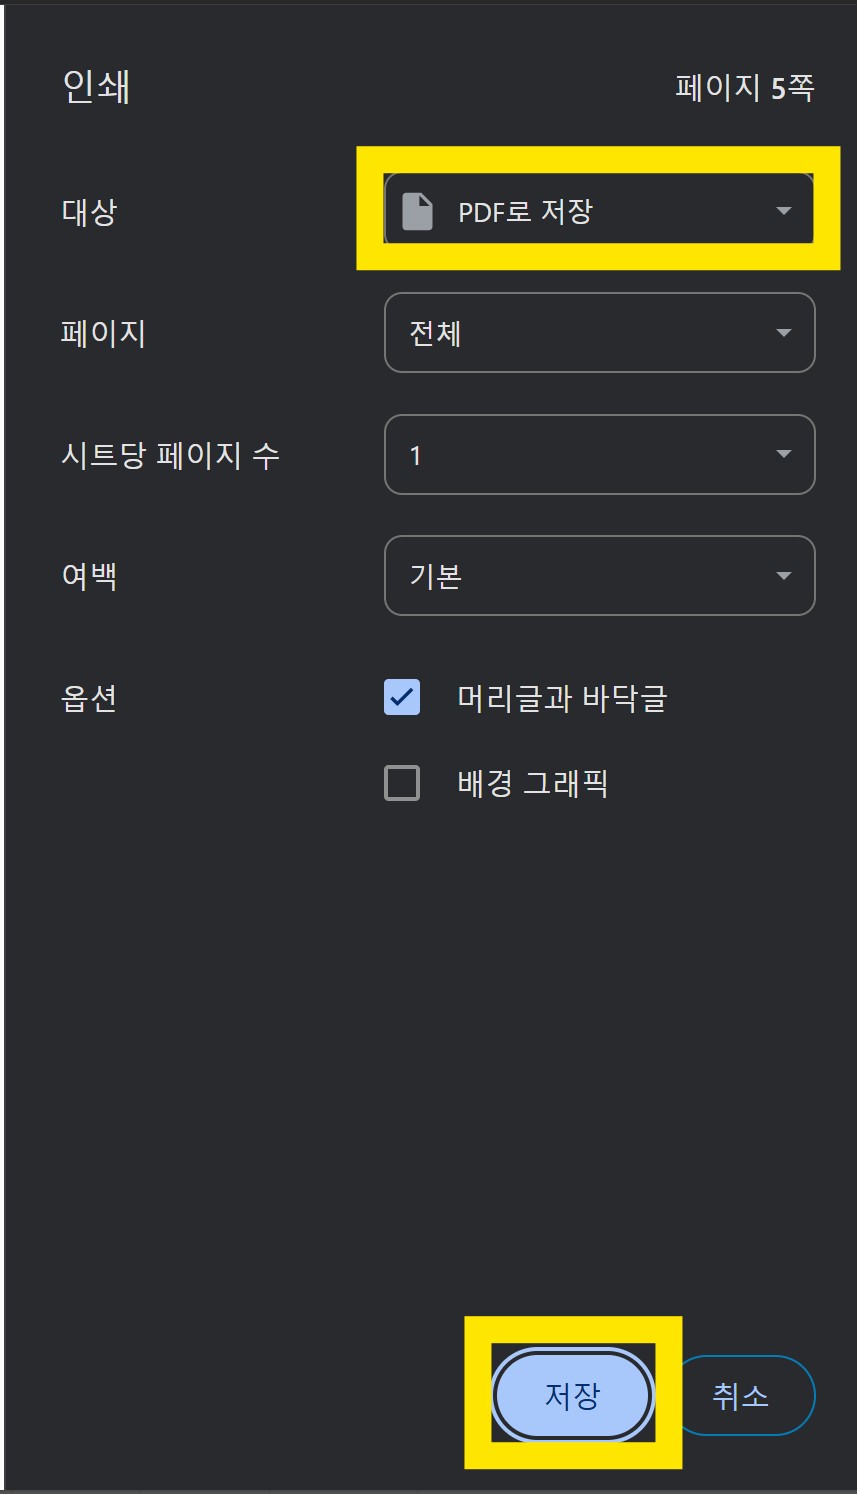Screen dimensions: 857x1494
Task: Click the 페이지 5쪽 page count label
Action: click(x=742, y=90)
